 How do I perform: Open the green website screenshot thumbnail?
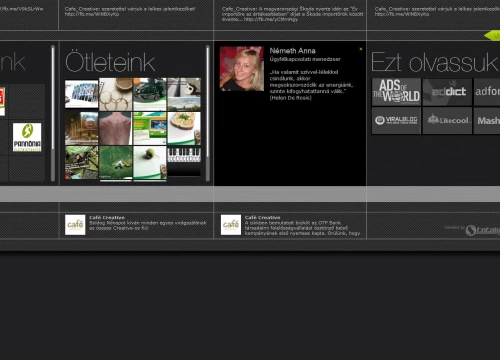[150, 128]
